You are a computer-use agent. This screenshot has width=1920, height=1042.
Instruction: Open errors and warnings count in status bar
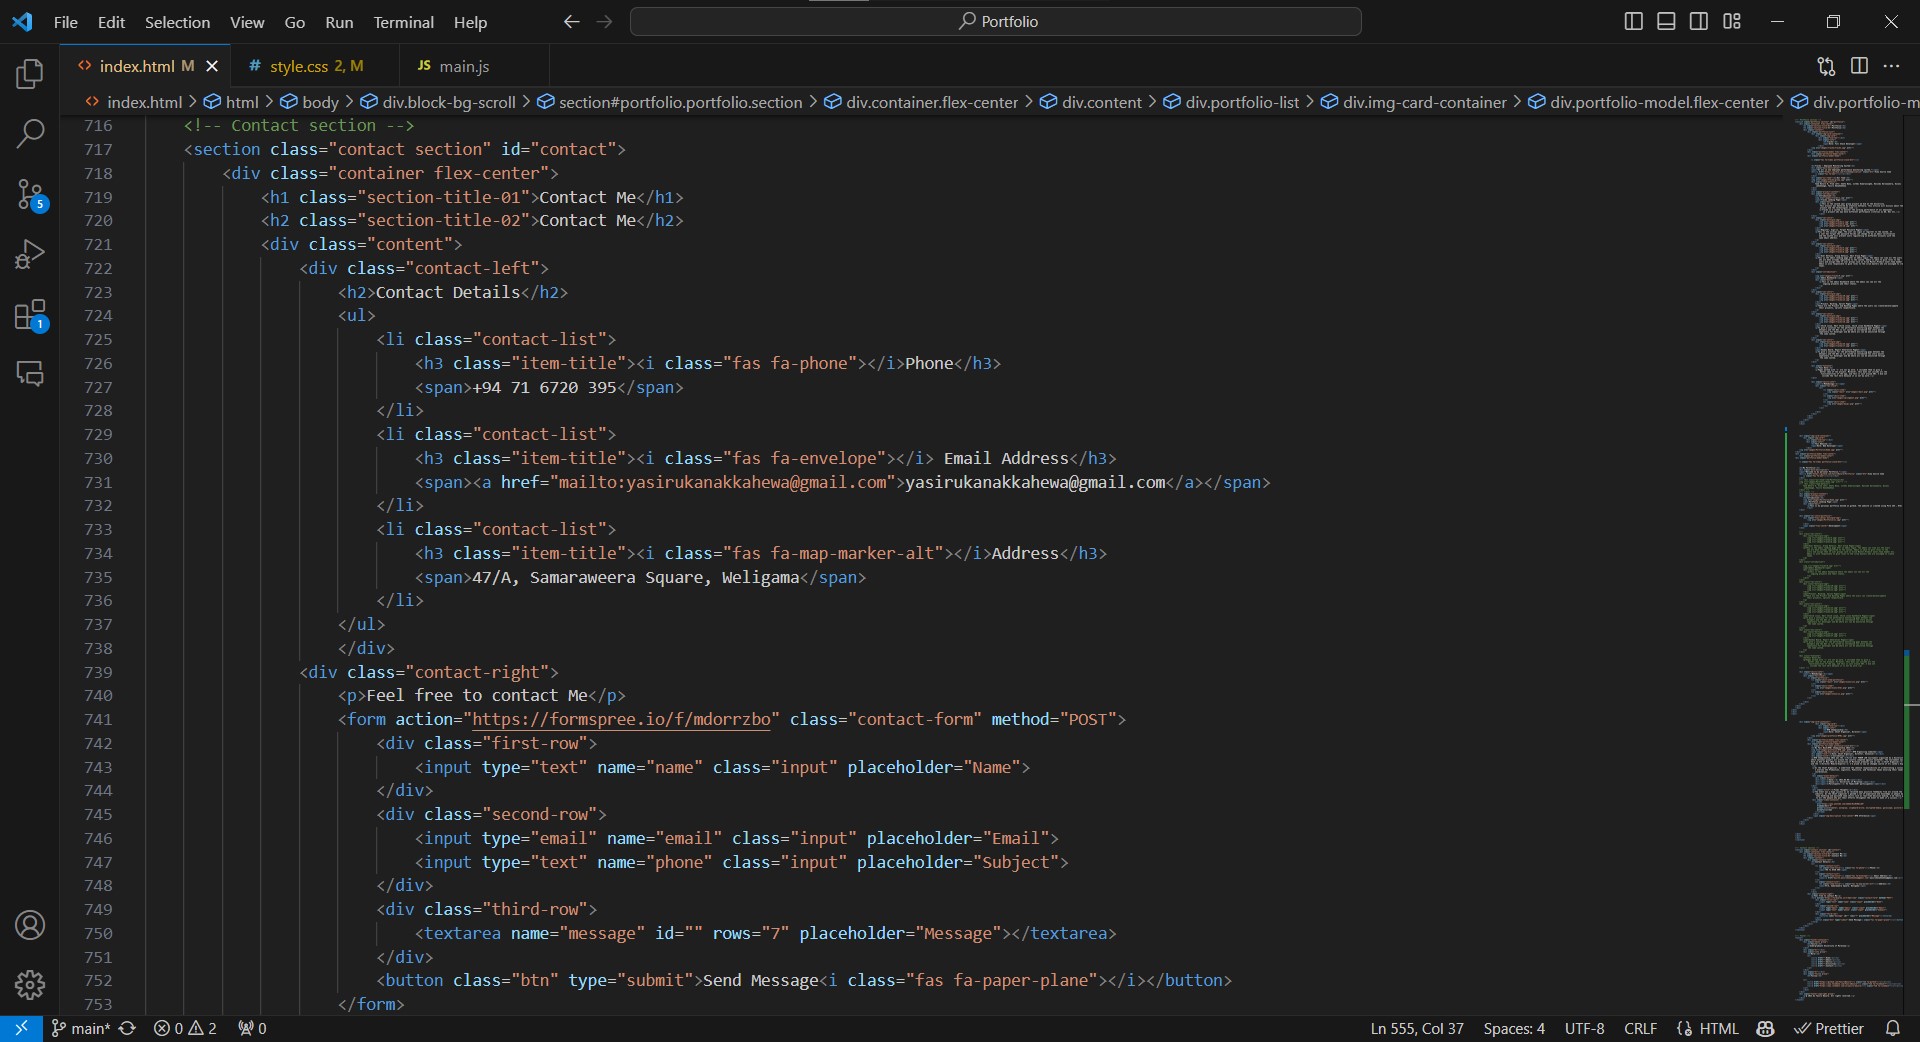(x=185, y=1028)
